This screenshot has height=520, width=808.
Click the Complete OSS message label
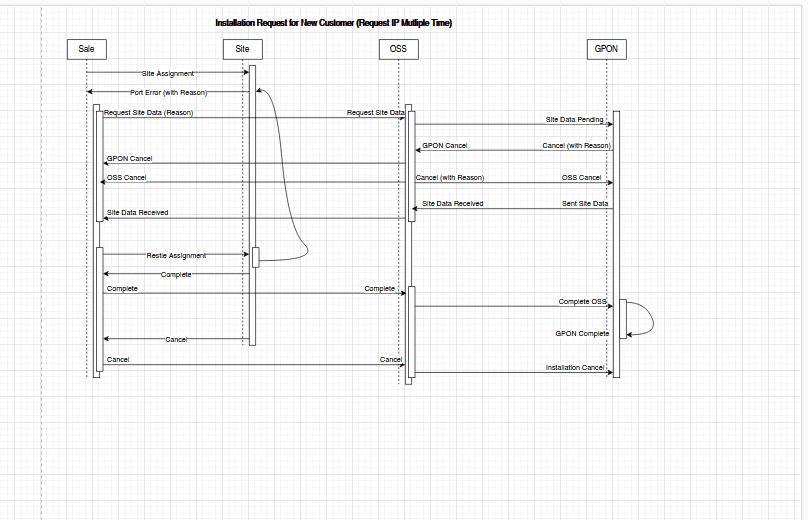pos(582,301)
